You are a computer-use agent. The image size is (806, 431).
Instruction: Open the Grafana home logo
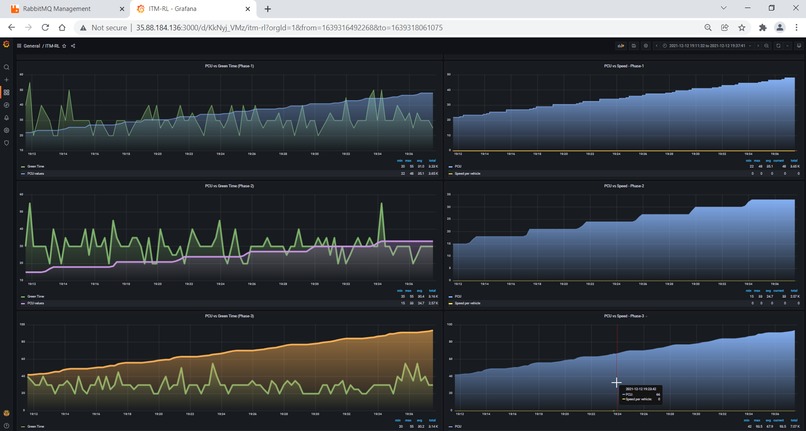point(6,44)
